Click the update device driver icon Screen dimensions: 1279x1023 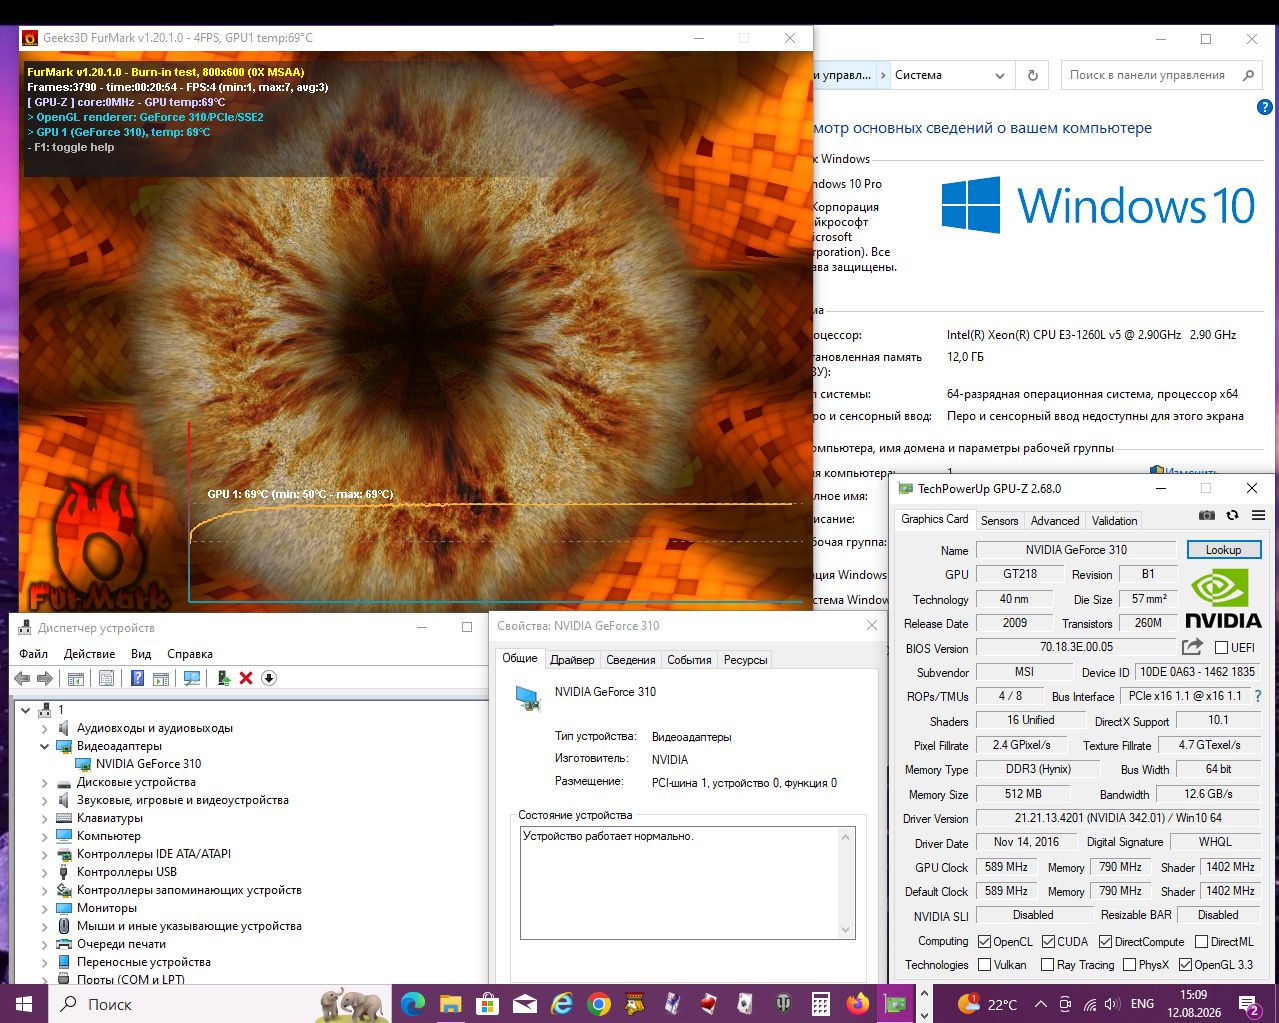(x=224, y=678)
